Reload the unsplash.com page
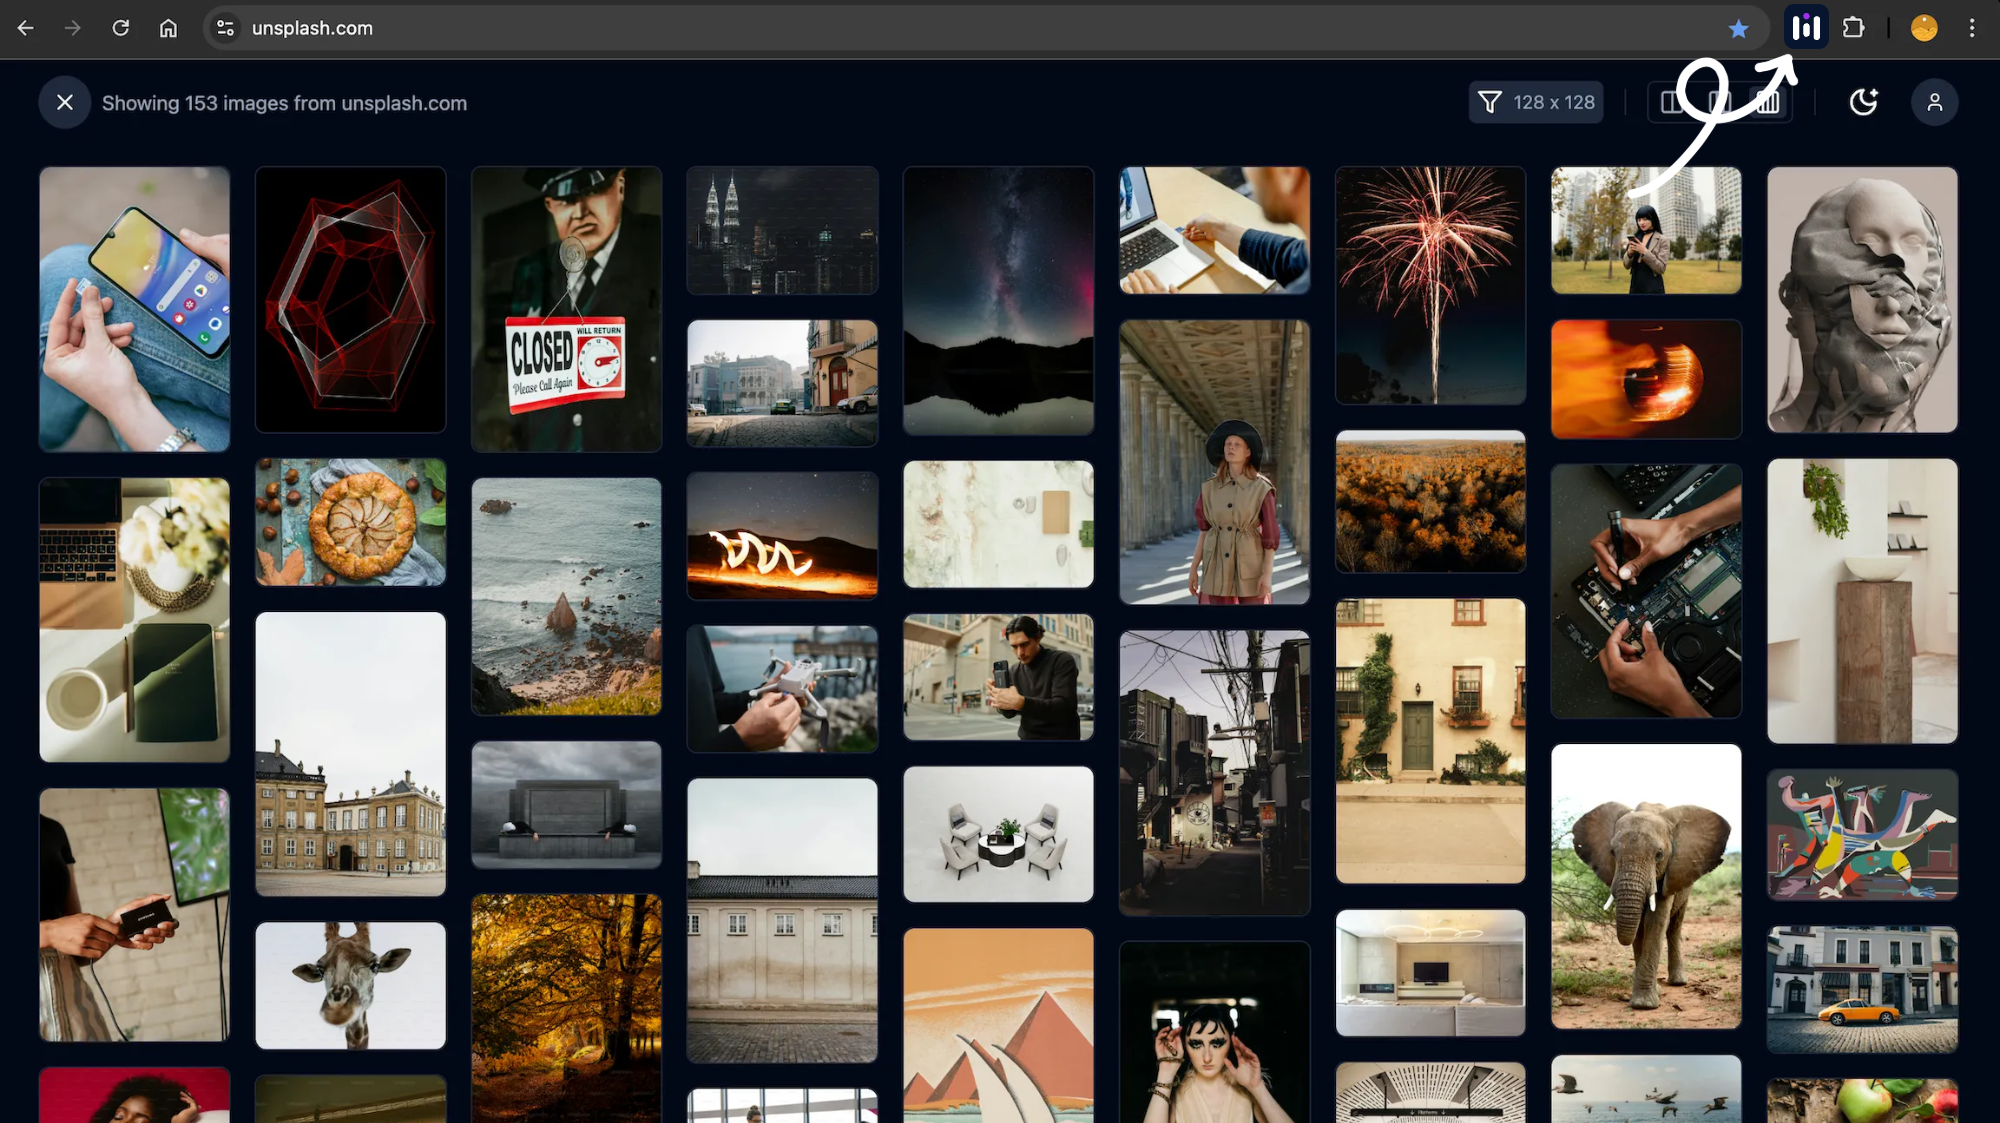2000x1123 pixels. [120, 28]
